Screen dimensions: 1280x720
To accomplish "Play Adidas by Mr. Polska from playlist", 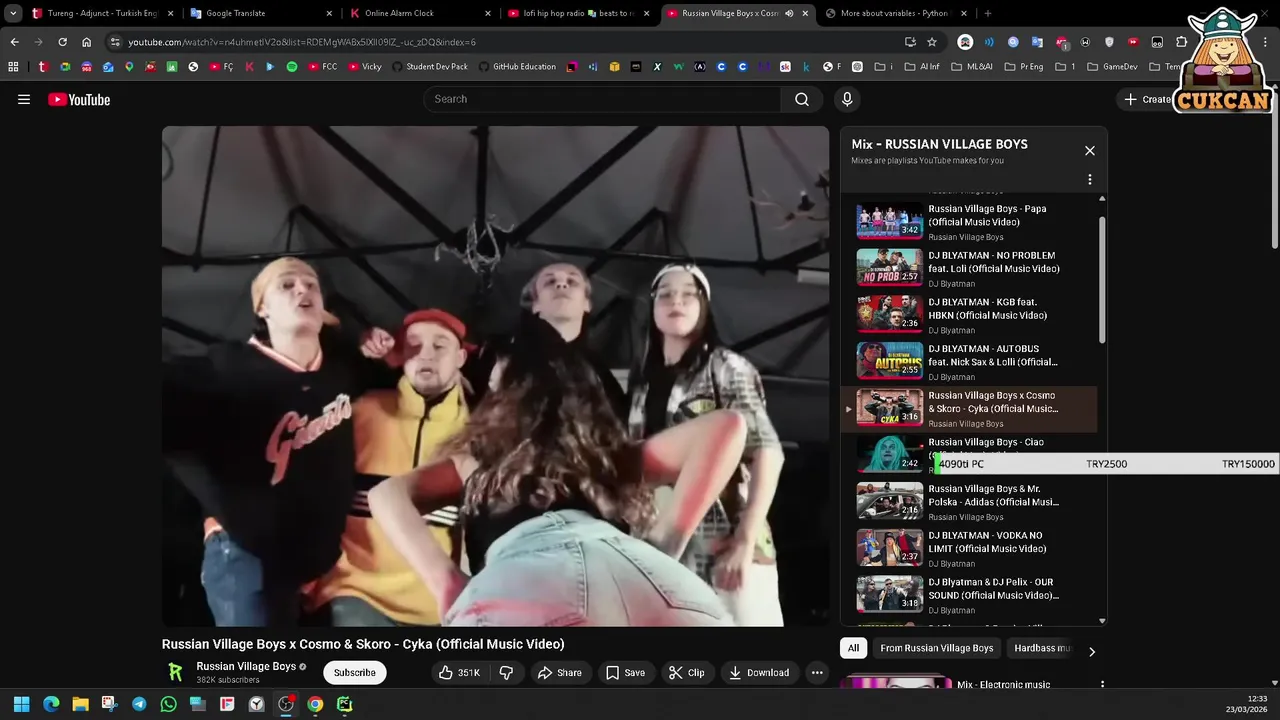I will coord(969,501).
